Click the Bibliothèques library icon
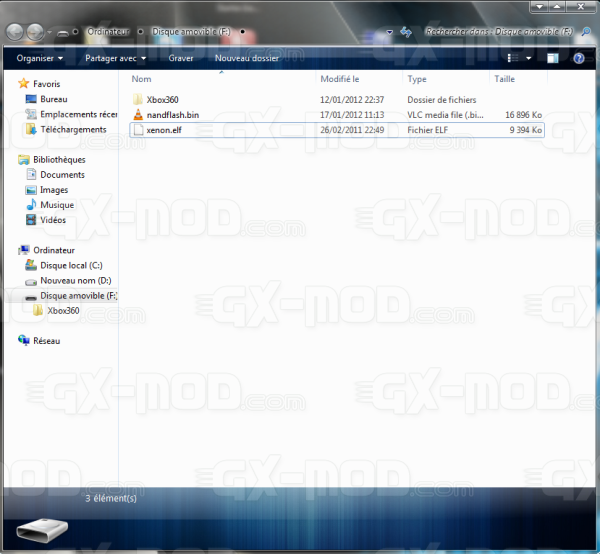600x554 pixels. coord(24,160)
